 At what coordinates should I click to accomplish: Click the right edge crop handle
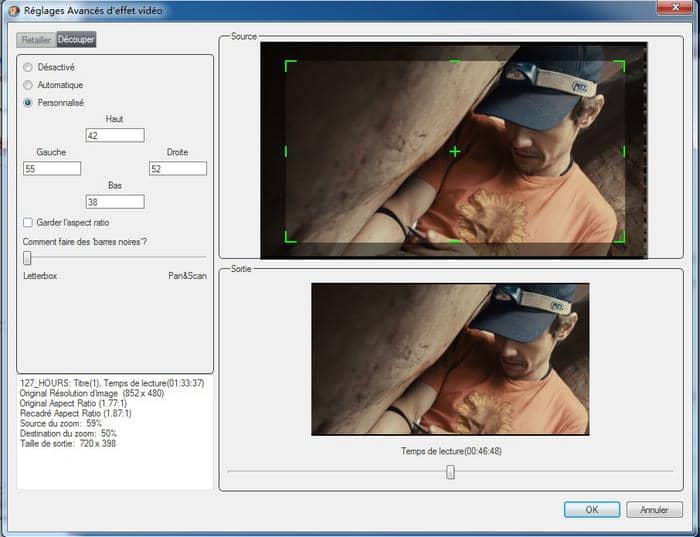(x=624, y=152)
